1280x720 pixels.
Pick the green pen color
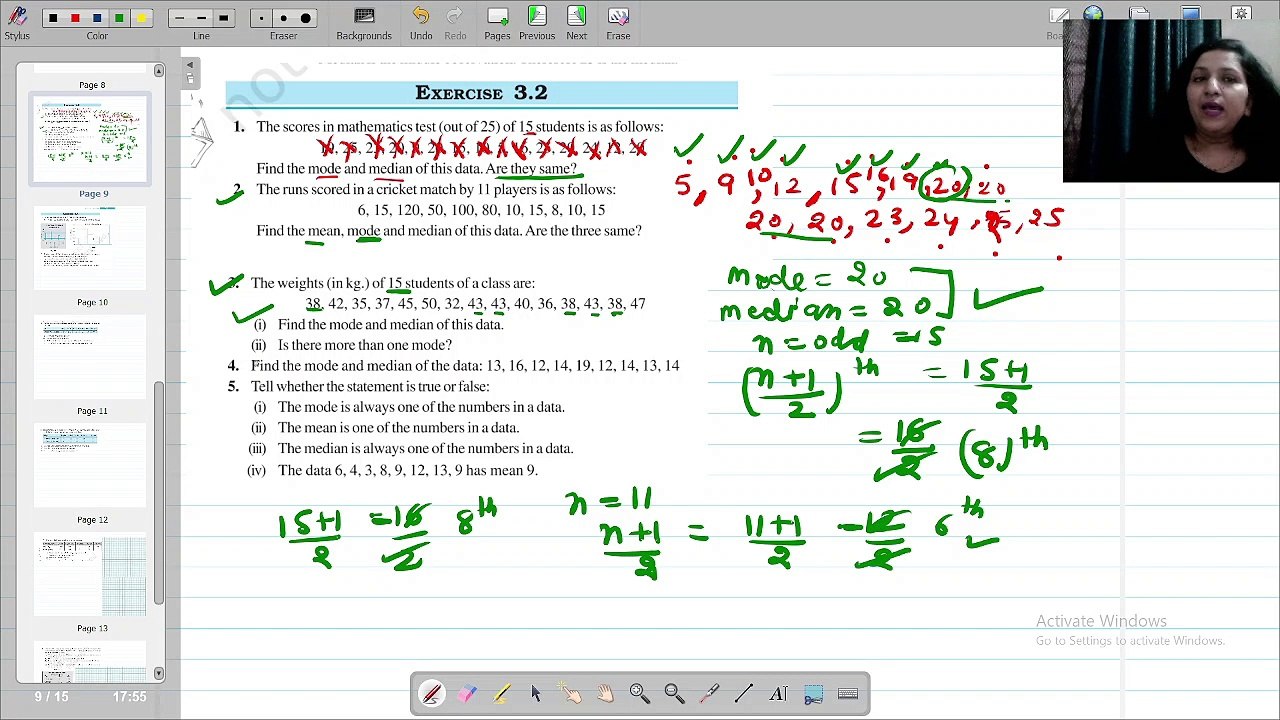click(x=119, y=18)
